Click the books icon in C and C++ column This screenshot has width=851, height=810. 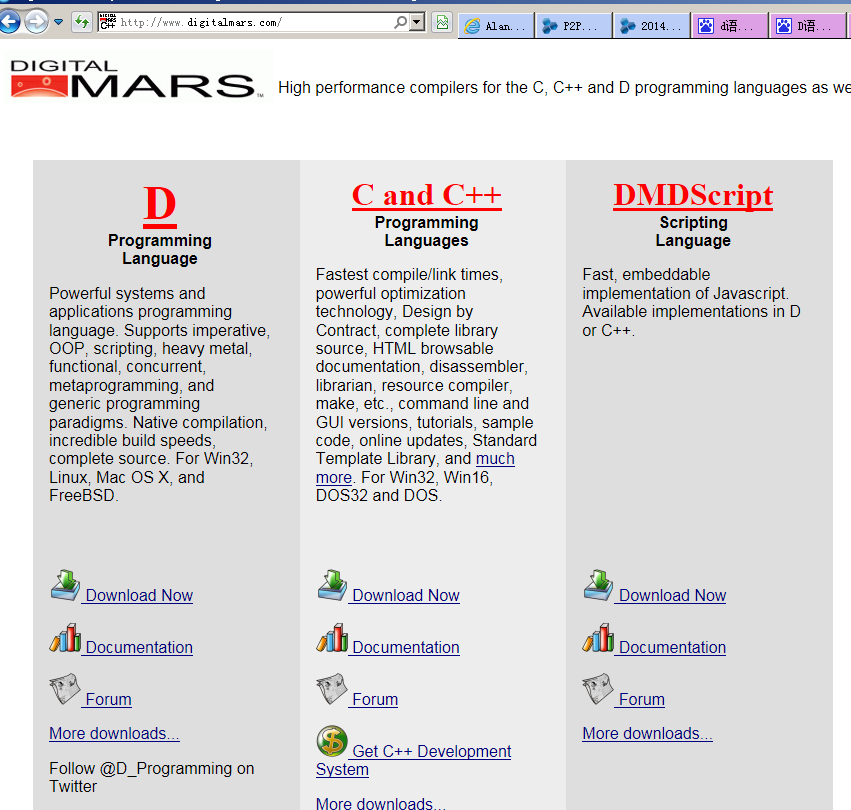tap(332, 638)
